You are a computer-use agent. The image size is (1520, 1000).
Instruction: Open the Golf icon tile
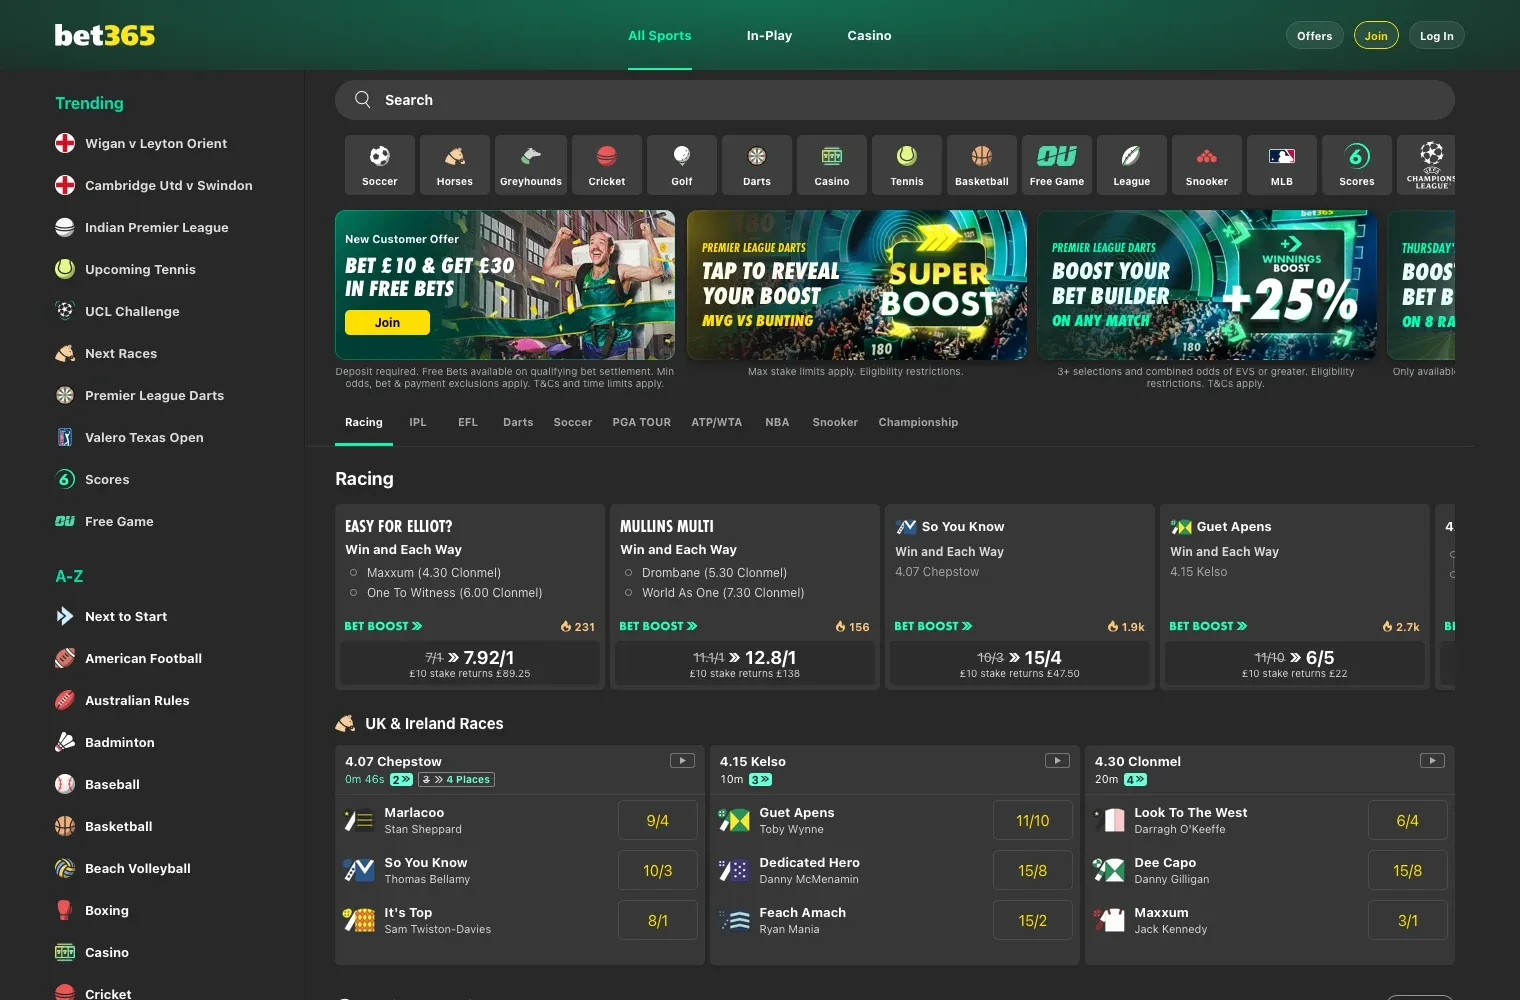682,164
